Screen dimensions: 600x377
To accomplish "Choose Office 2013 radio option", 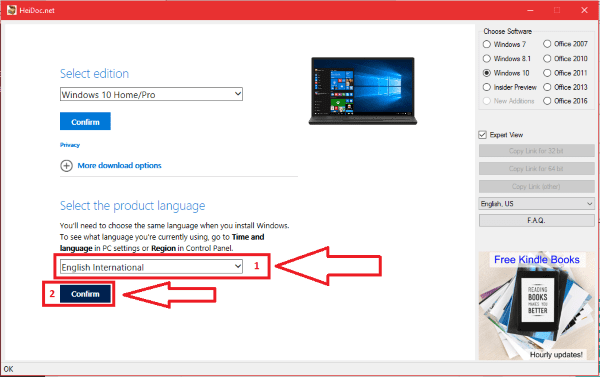I will click(547, 87).
